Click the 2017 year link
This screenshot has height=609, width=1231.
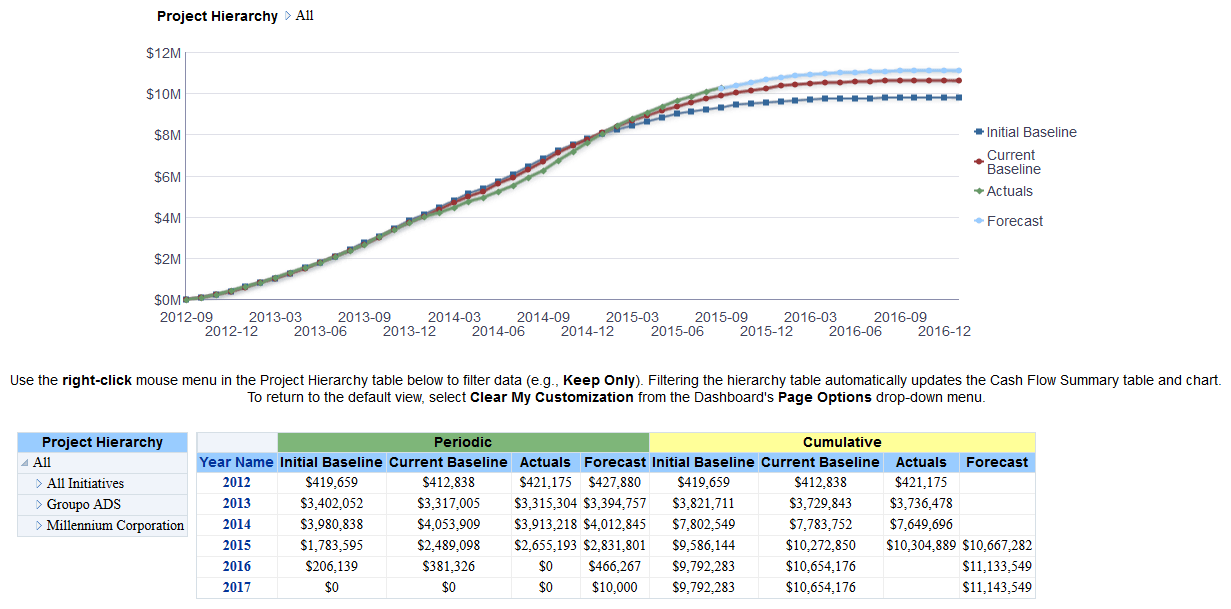pos(237,587)
